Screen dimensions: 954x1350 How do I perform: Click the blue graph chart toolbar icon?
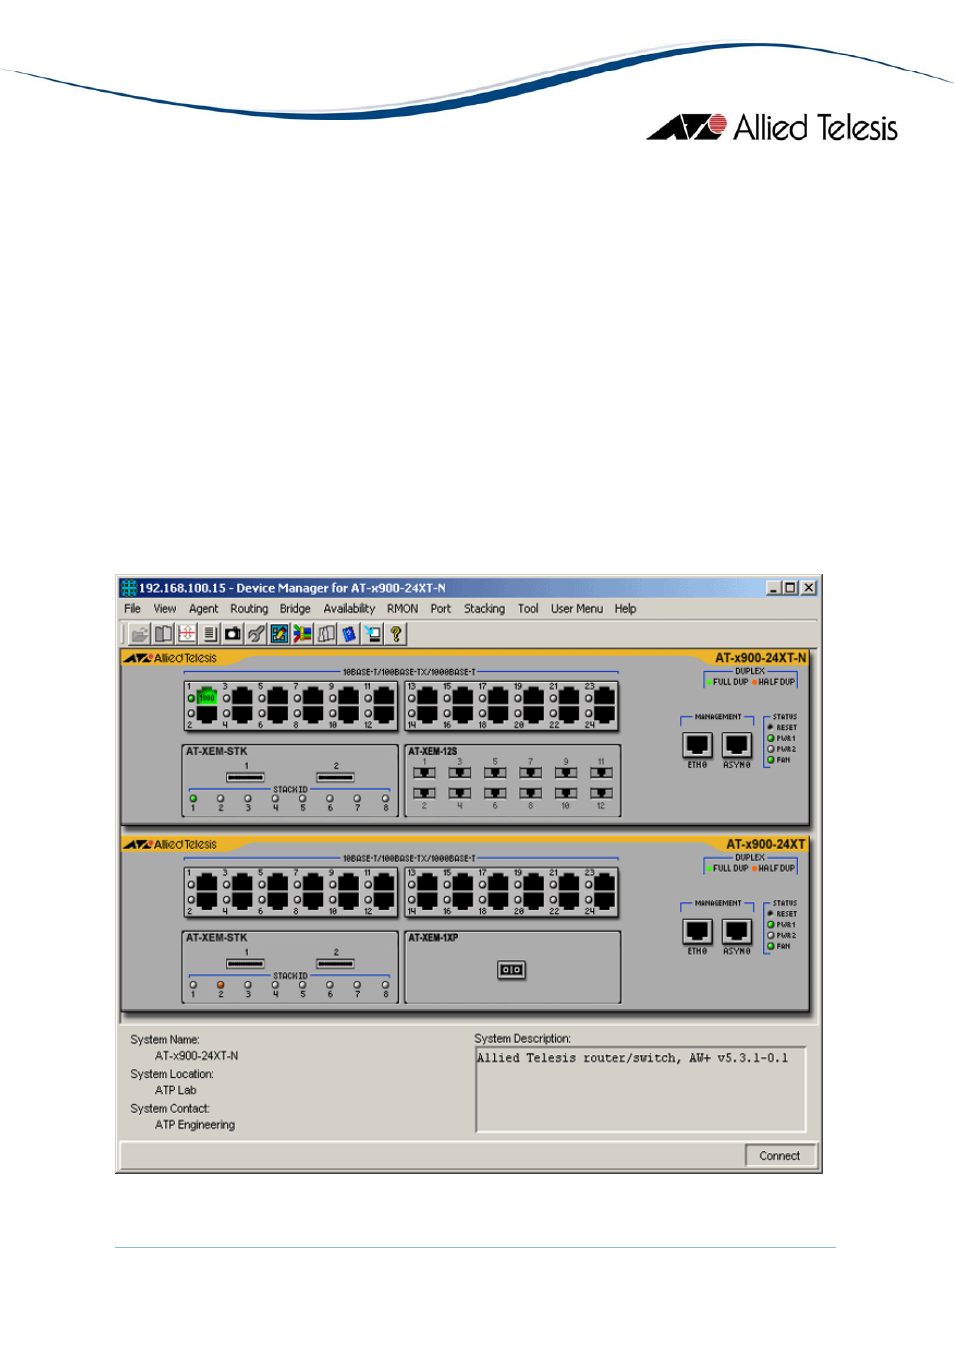pos(280,634)
